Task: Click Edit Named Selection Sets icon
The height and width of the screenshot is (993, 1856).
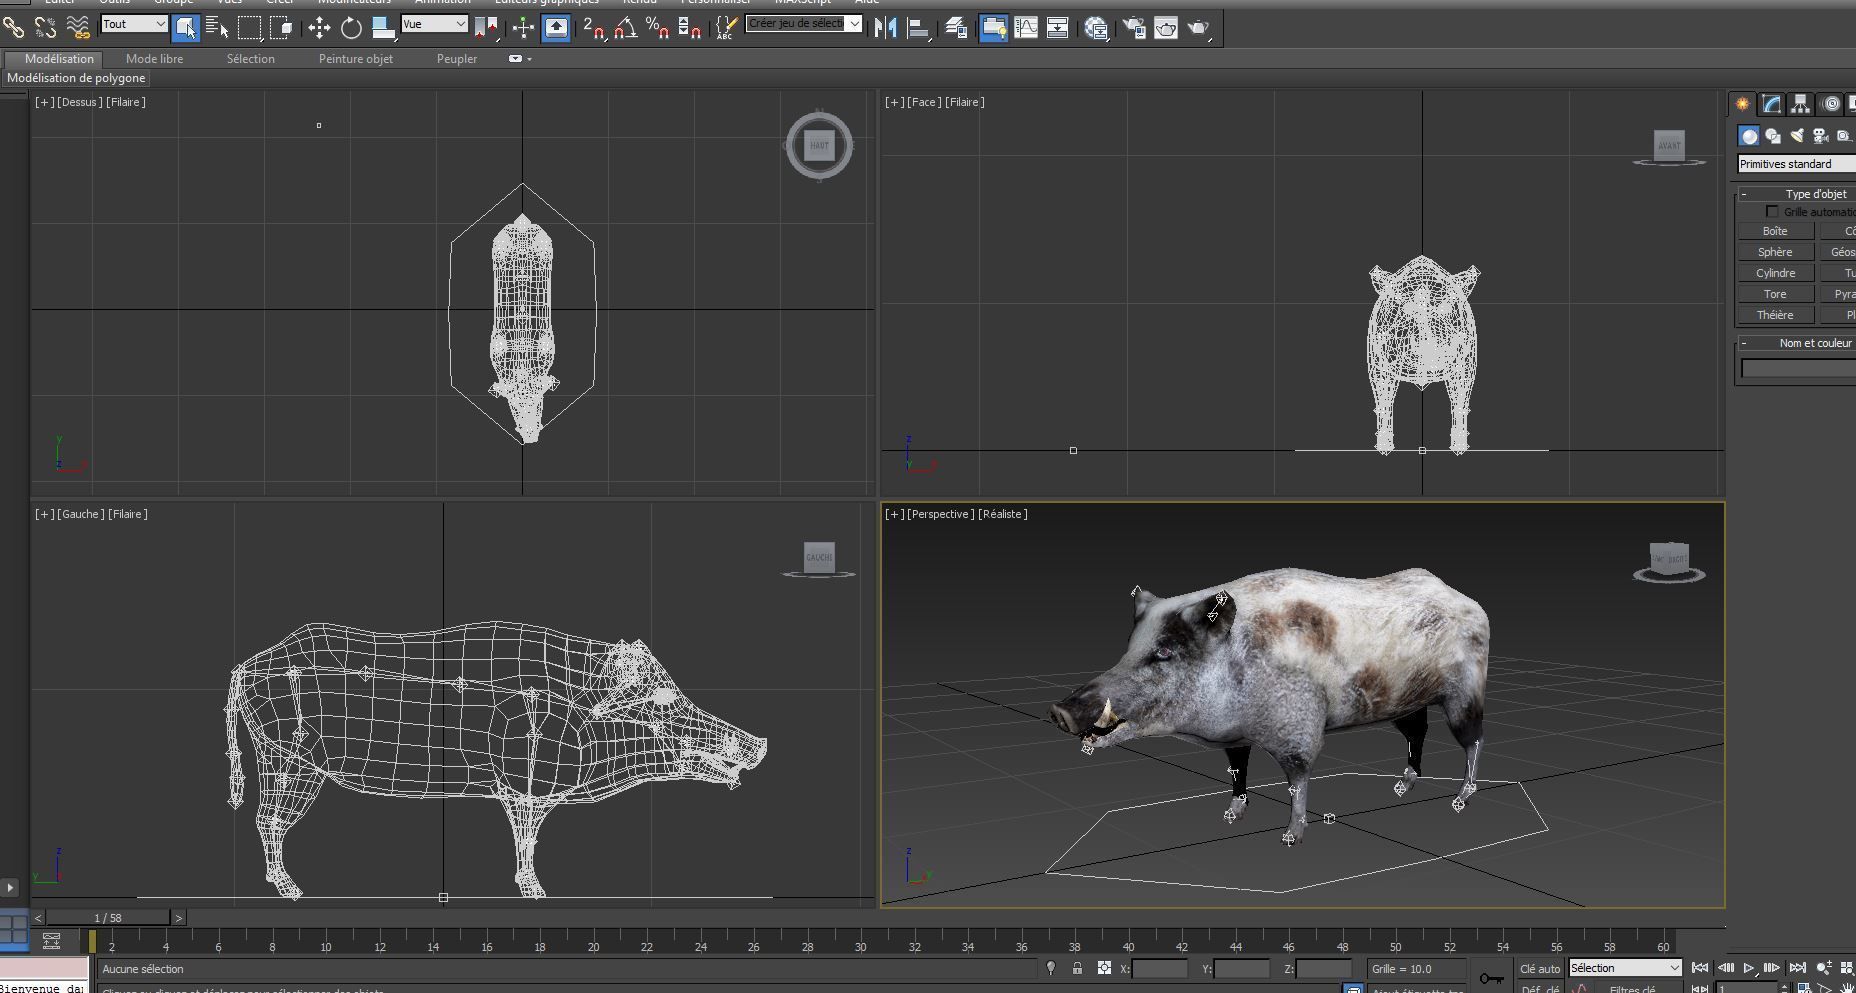Action: tap(727, 28)
